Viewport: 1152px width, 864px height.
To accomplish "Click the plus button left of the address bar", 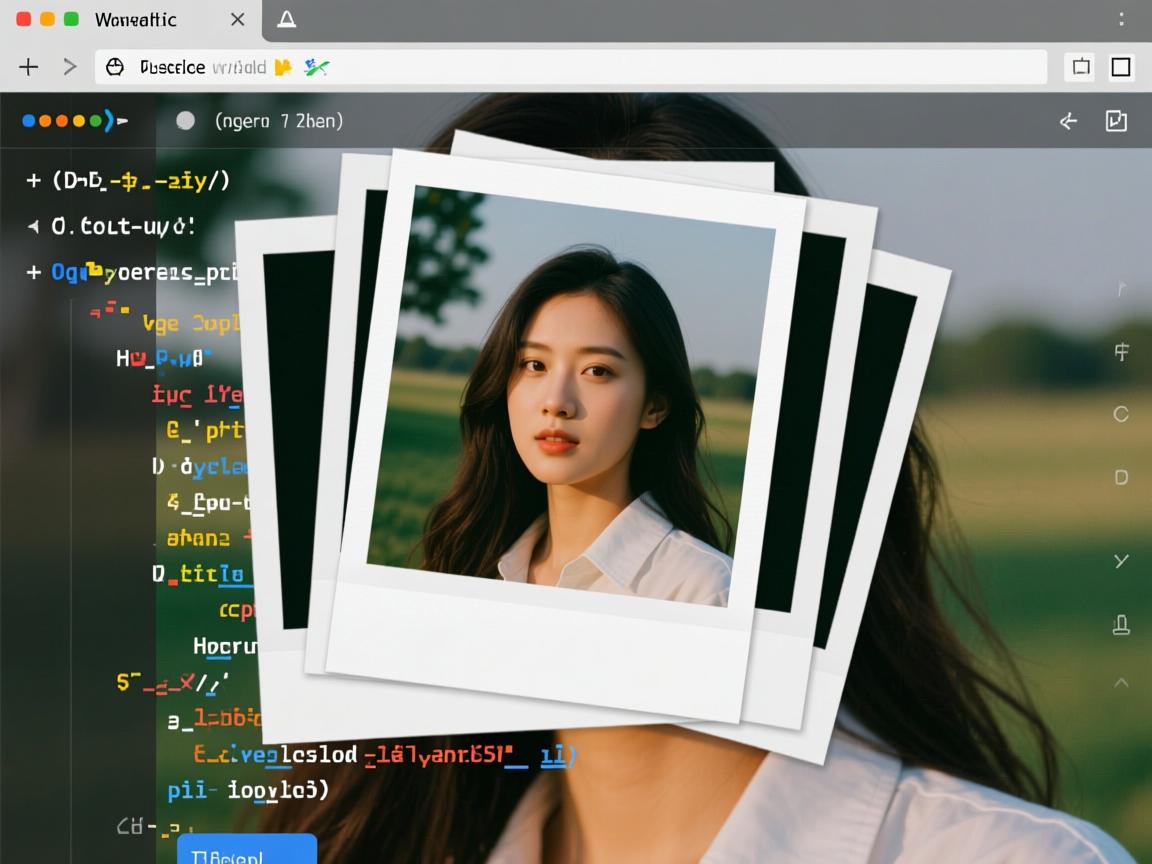I will point(29,67).
